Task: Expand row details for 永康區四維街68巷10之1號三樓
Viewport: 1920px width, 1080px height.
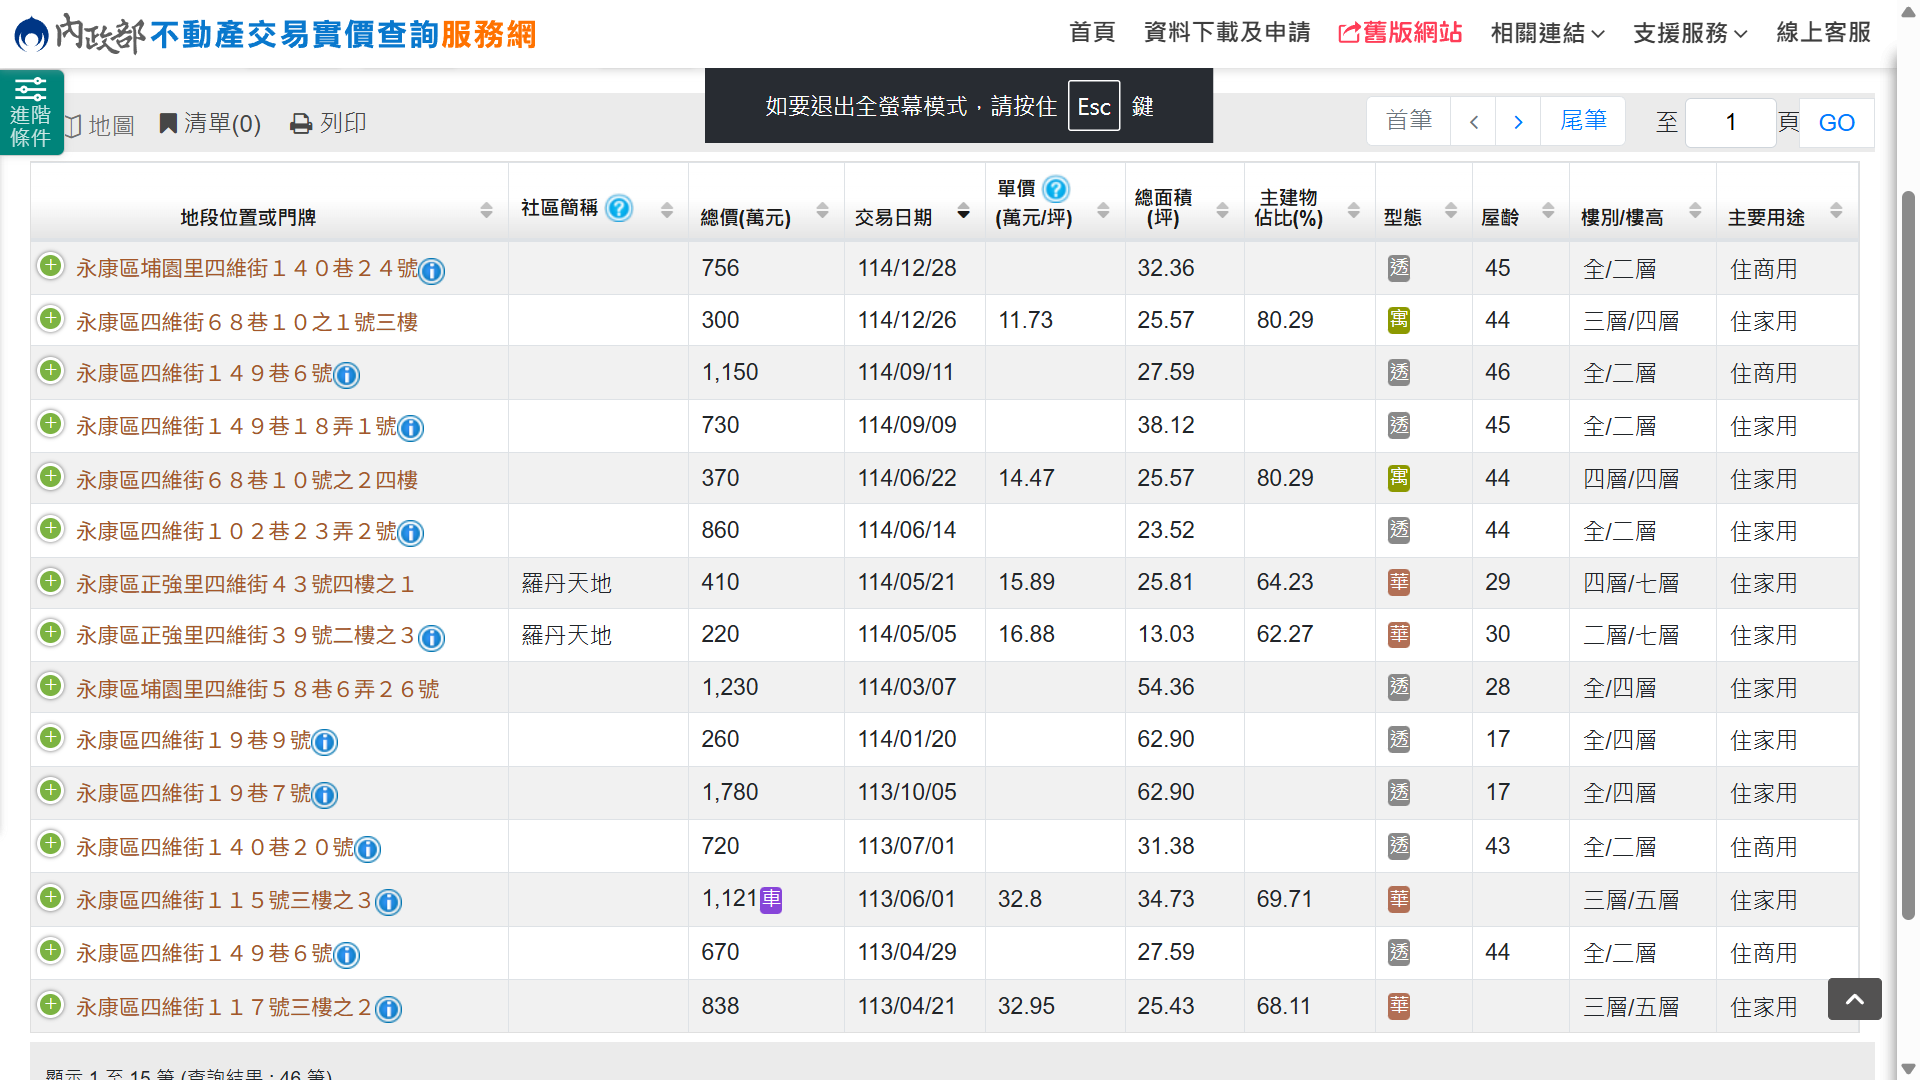Action: click(50, 319)
